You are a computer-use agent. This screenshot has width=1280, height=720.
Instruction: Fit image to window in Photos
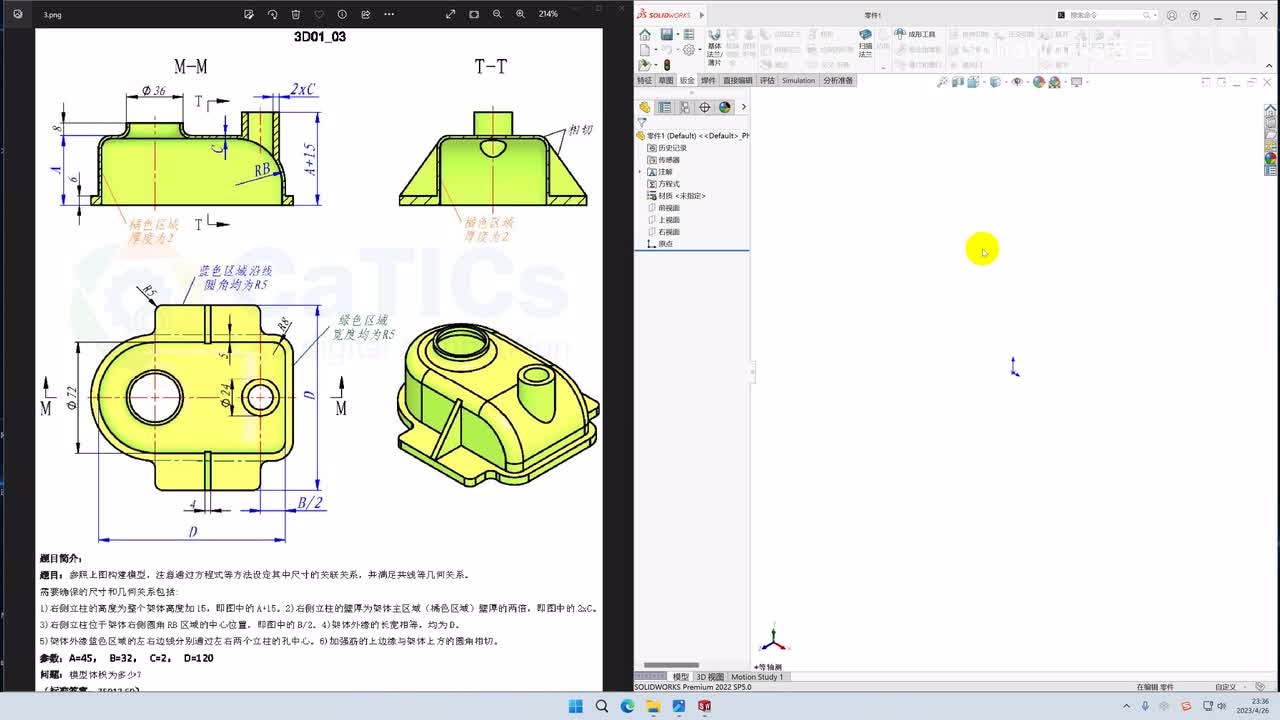[474, 14]
